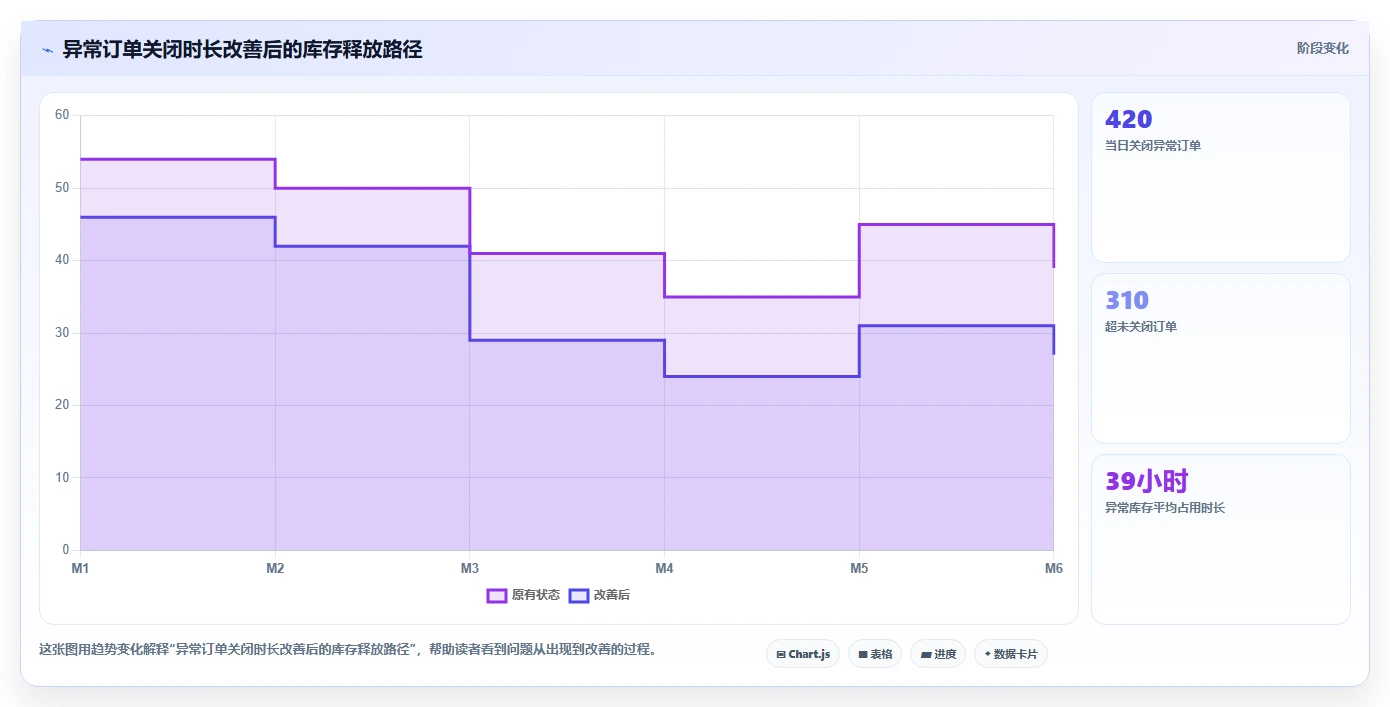Click the chart title 异常订单关闭时长改善后的库存释放路径
Screen dimensions: 1390x707
tap(242, 49)
